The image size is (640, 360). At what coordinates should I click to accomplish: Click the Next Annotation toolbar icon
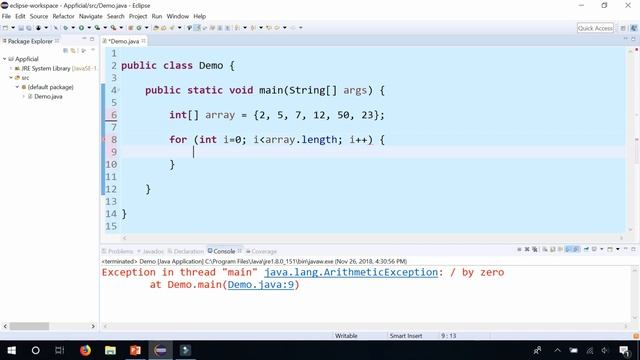click(x=237, y=28)
